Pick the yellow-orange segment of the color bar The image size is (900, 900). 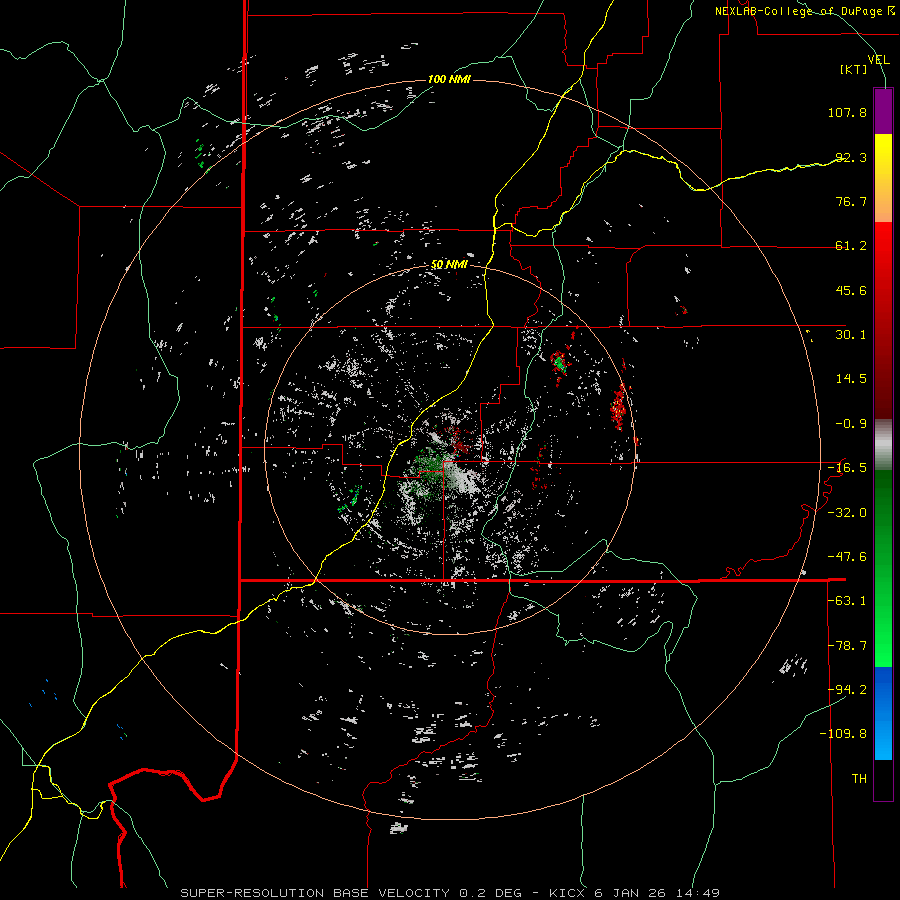883,178
